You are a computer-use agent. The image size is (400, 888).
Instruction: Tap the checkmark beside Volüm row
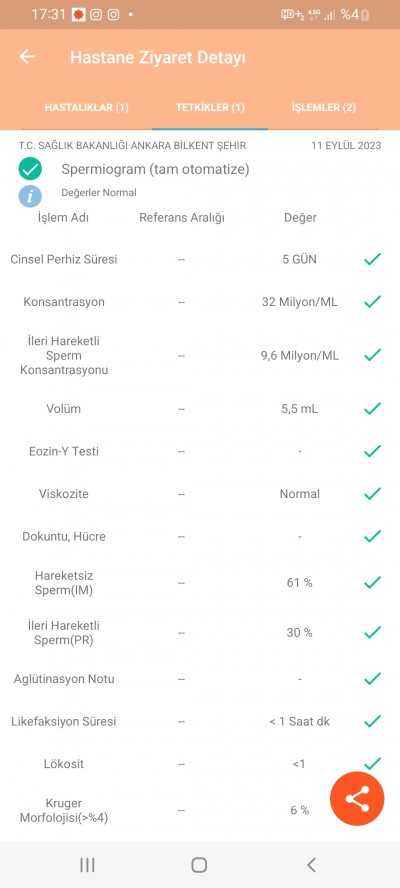pyautogui.click(x=372, y=408)
